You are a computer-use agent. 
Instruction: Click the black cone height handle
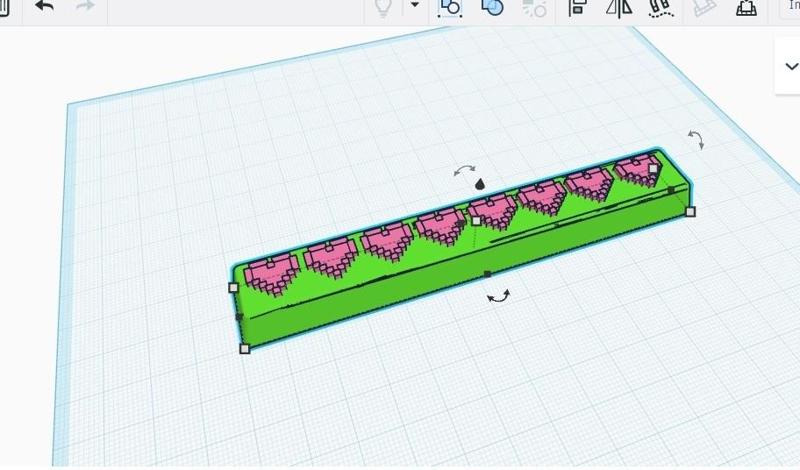click(x=480, y=184)
